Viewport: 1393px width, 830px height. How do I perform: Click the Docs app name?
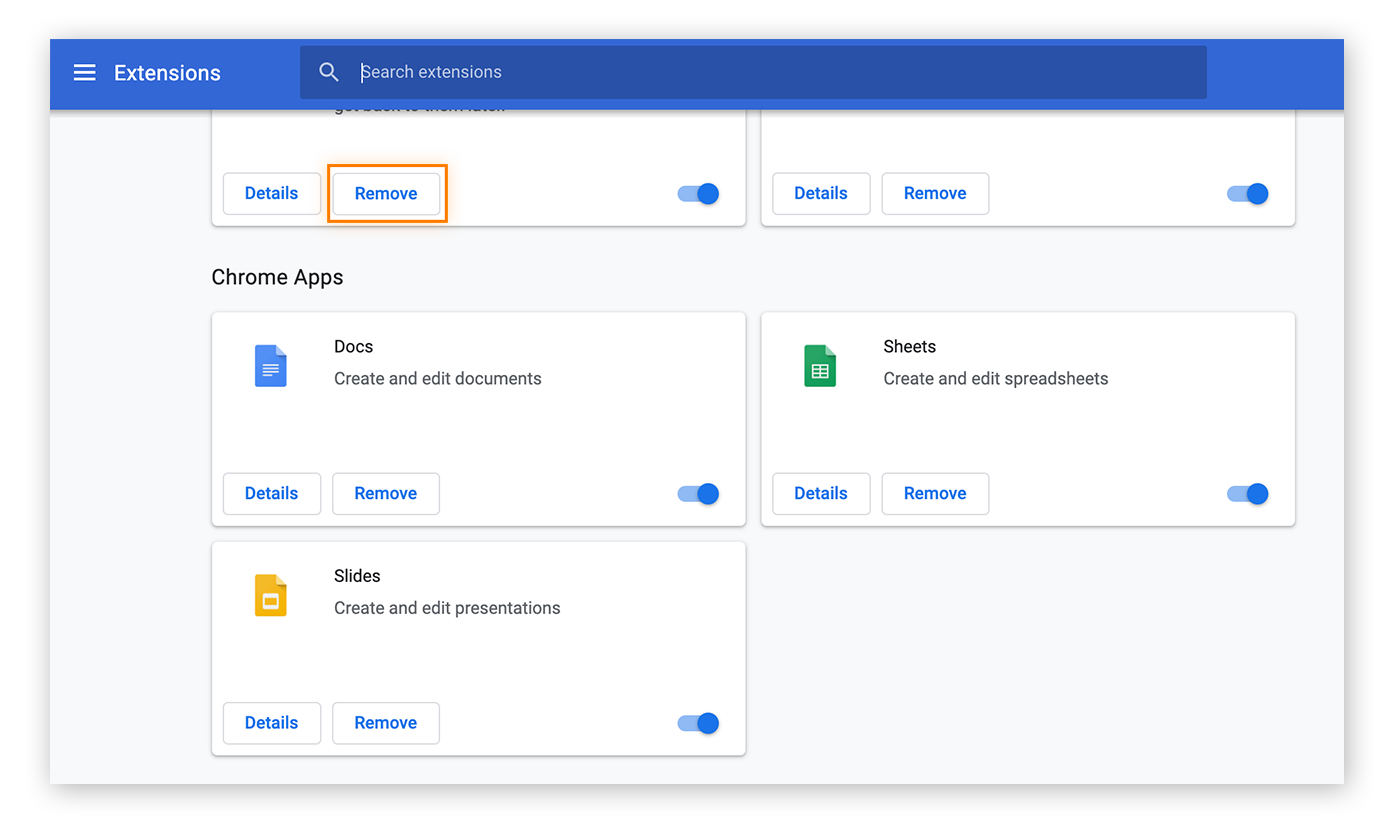[x=353, y=347]
